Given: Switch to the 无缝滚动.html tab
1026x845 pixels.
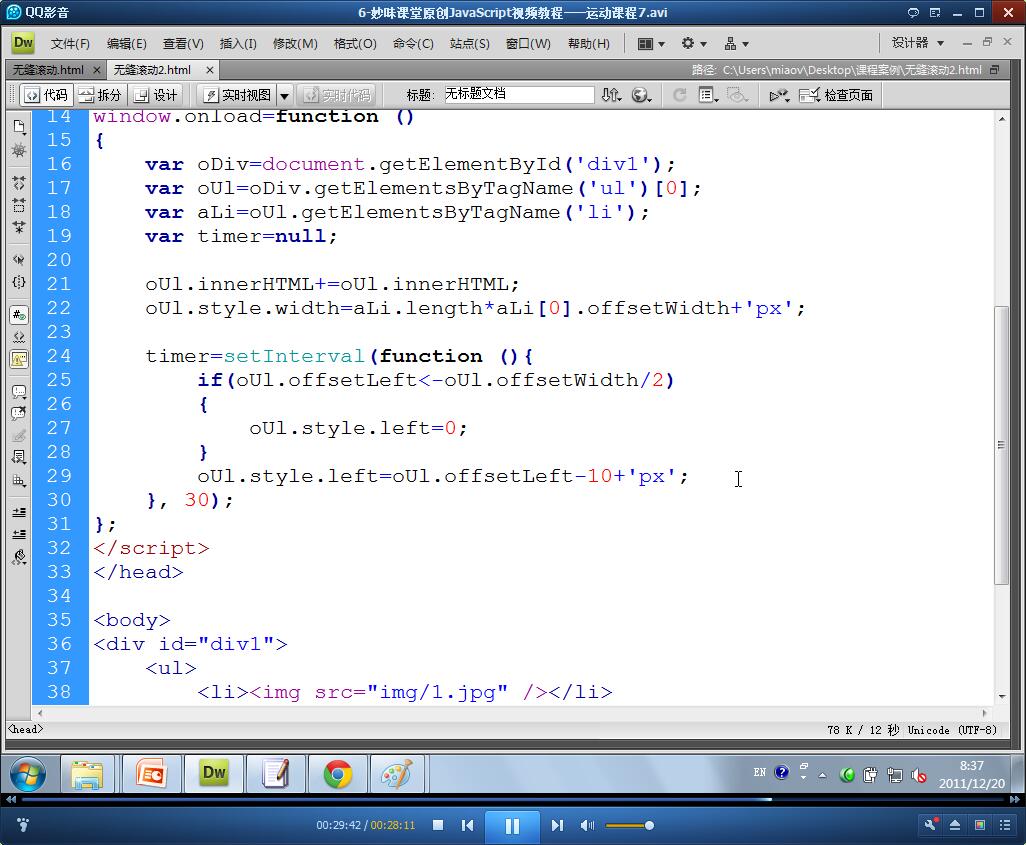Looking at the screenshot, I should pos(48,70).
